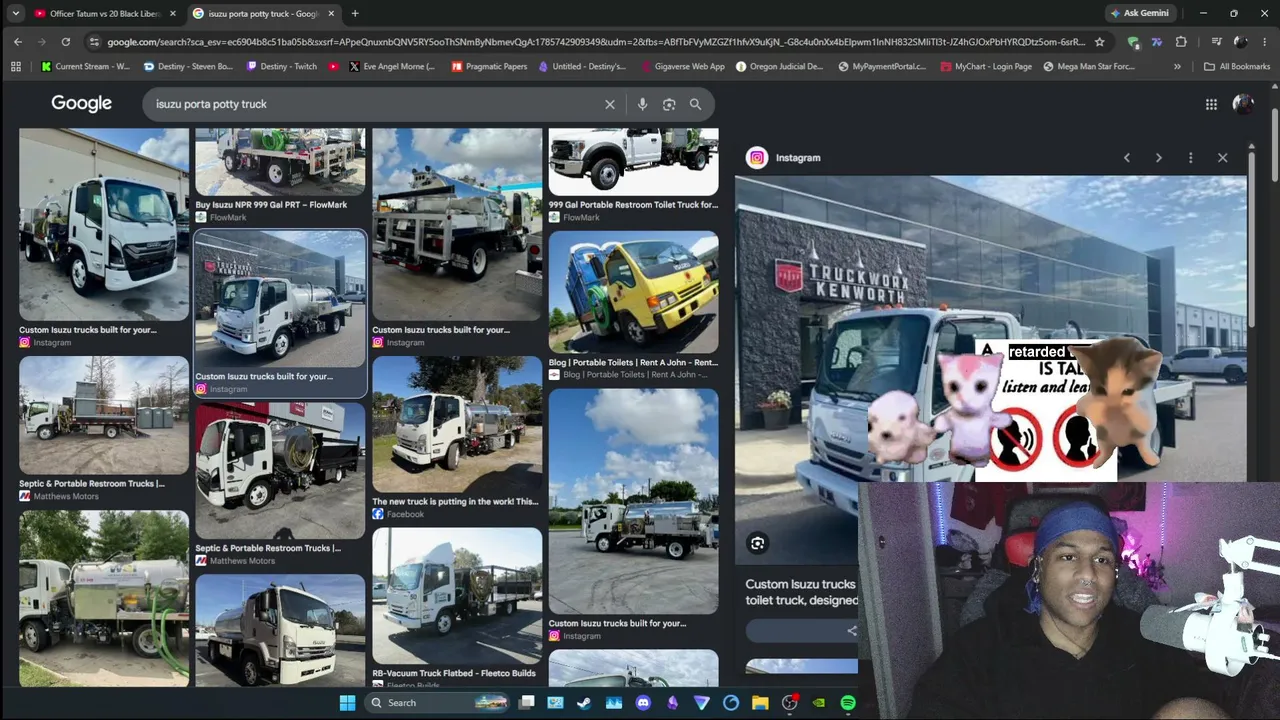The image size is (1280, 720).
Task: Open the Google account avatar menu
Action: pyautogui.click(x=1243, y=104)
